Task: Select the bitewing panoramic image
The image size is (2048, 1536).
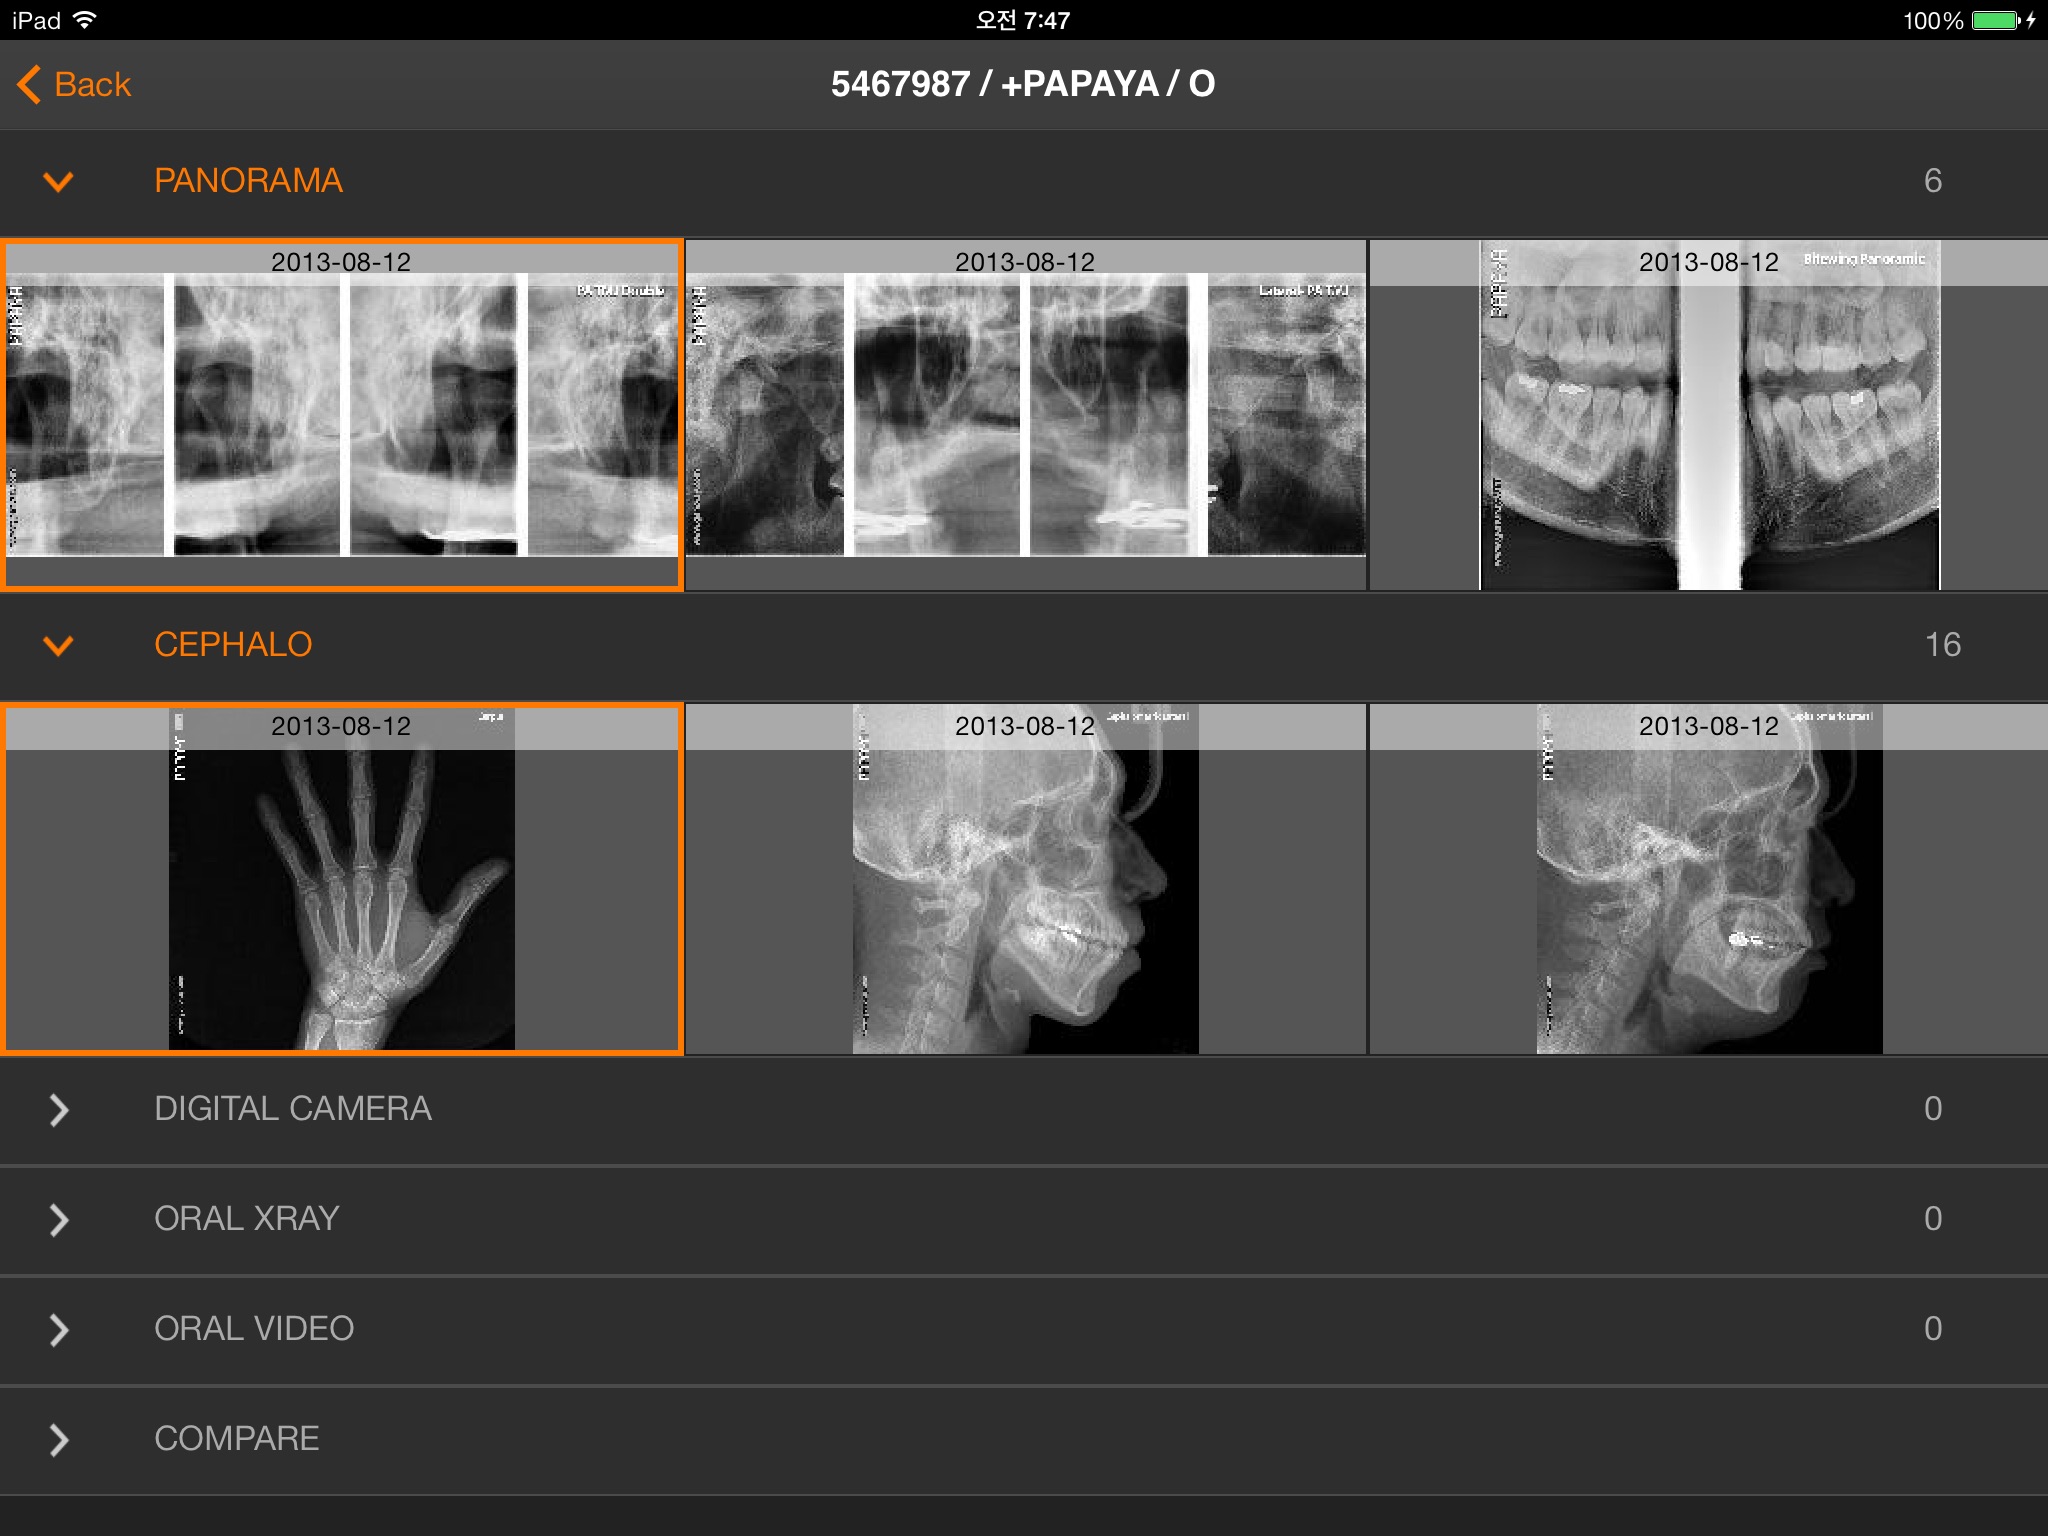Action: (x=1709, y=411)
